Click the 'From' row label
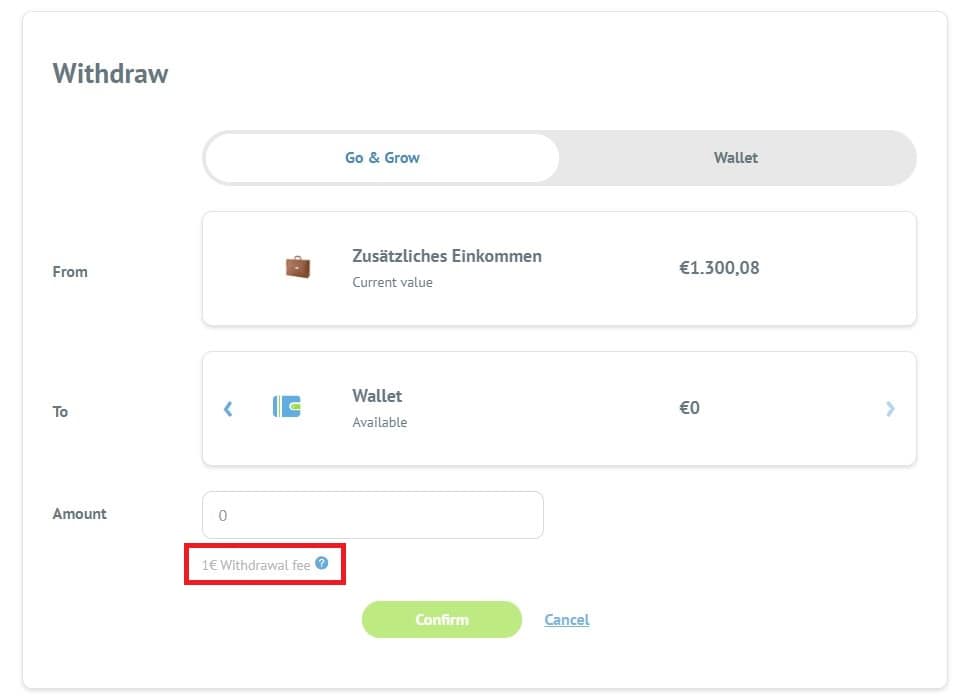Screen dimensions: 960x699 tap(70, 272)
